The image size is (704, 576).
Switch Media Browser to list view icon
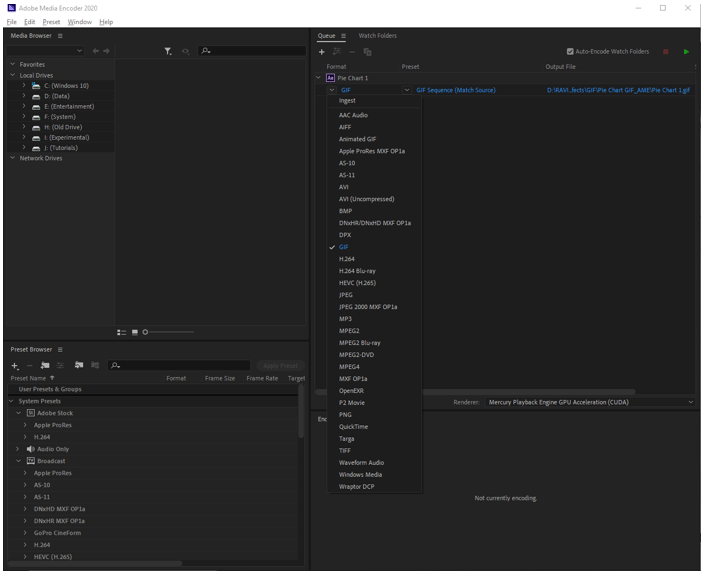click(122, 332)
